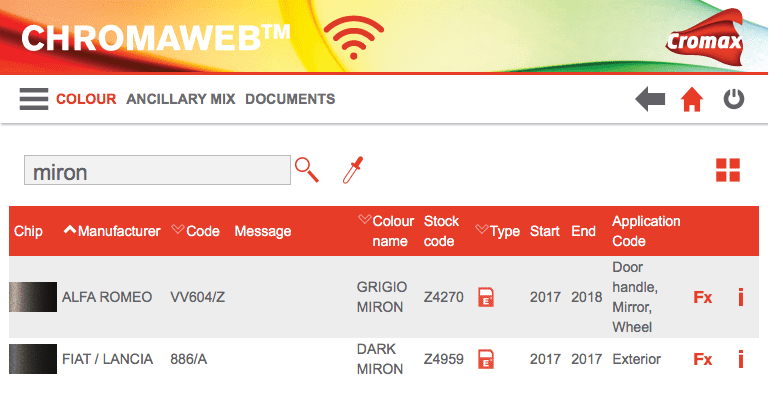The height and width of the screenshot is (393, 783).
Task: Select the COLOUR tab
Action: (86, 99)
